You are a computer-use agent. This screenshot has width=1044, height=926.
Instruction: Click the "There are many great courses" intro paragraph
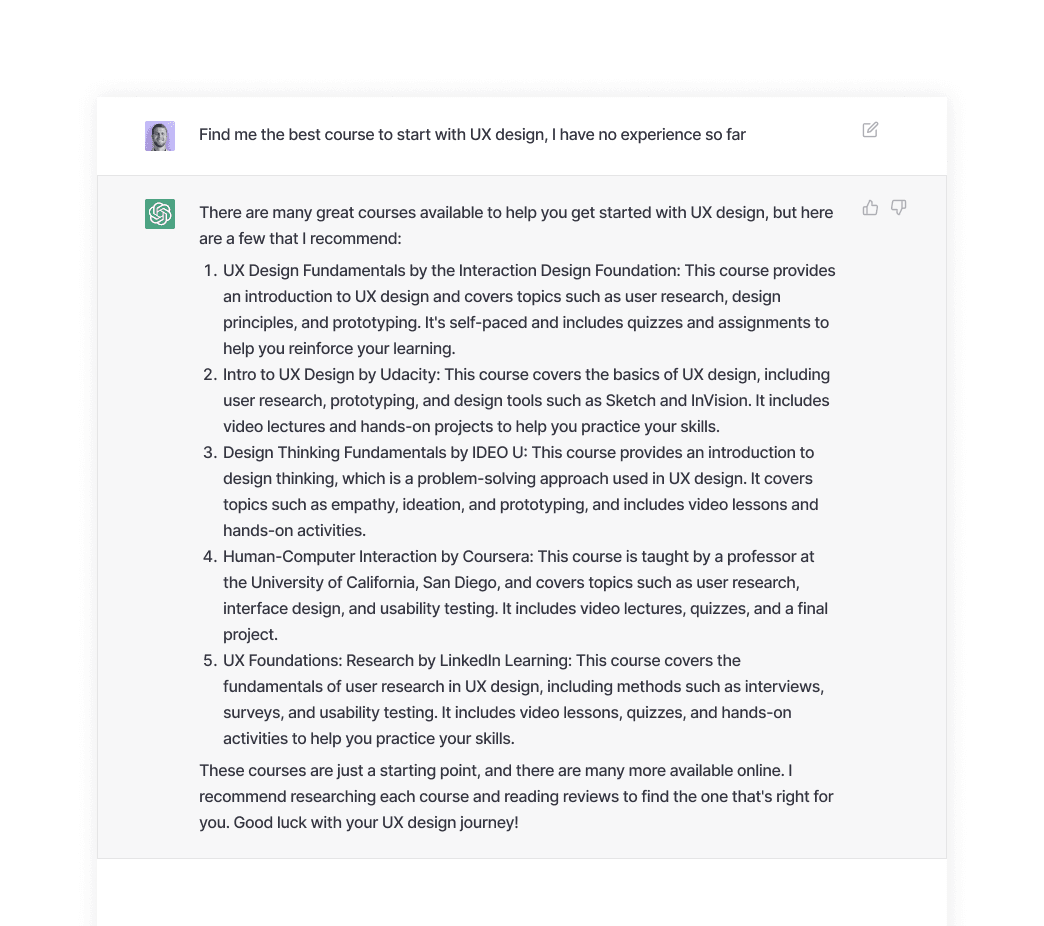click(x=516, y=225)
